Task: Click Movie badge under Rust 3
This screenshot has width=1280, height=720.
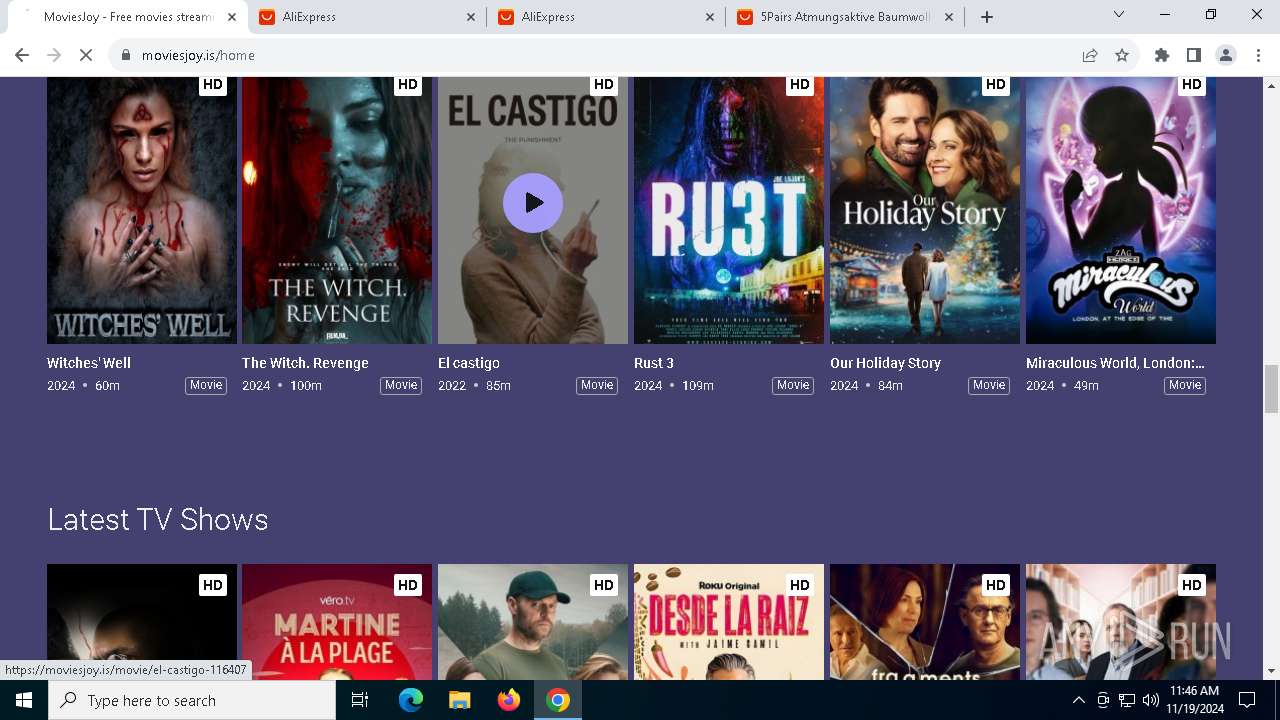Action: click(x=793, y=385)
